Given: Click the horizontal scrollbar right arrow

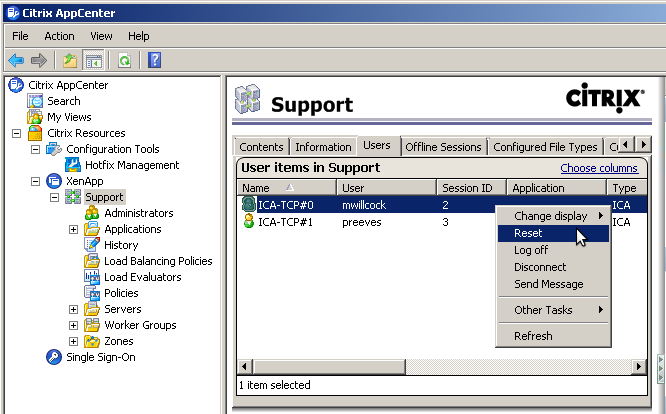Looking at the screenshot, I should (639, 366).
